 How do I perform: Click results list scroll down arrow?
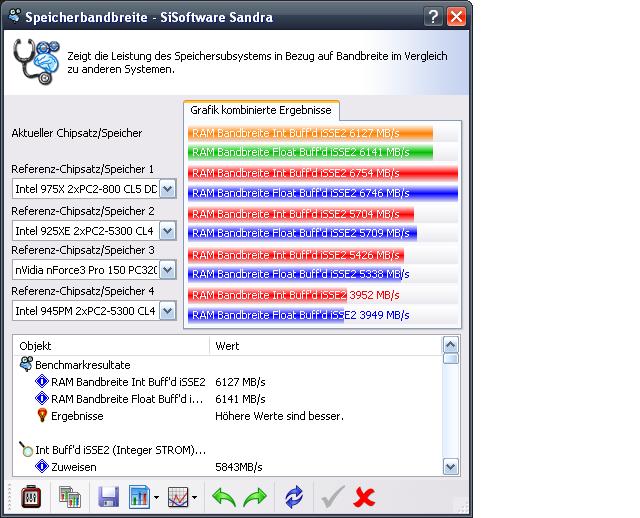(451, 467)
